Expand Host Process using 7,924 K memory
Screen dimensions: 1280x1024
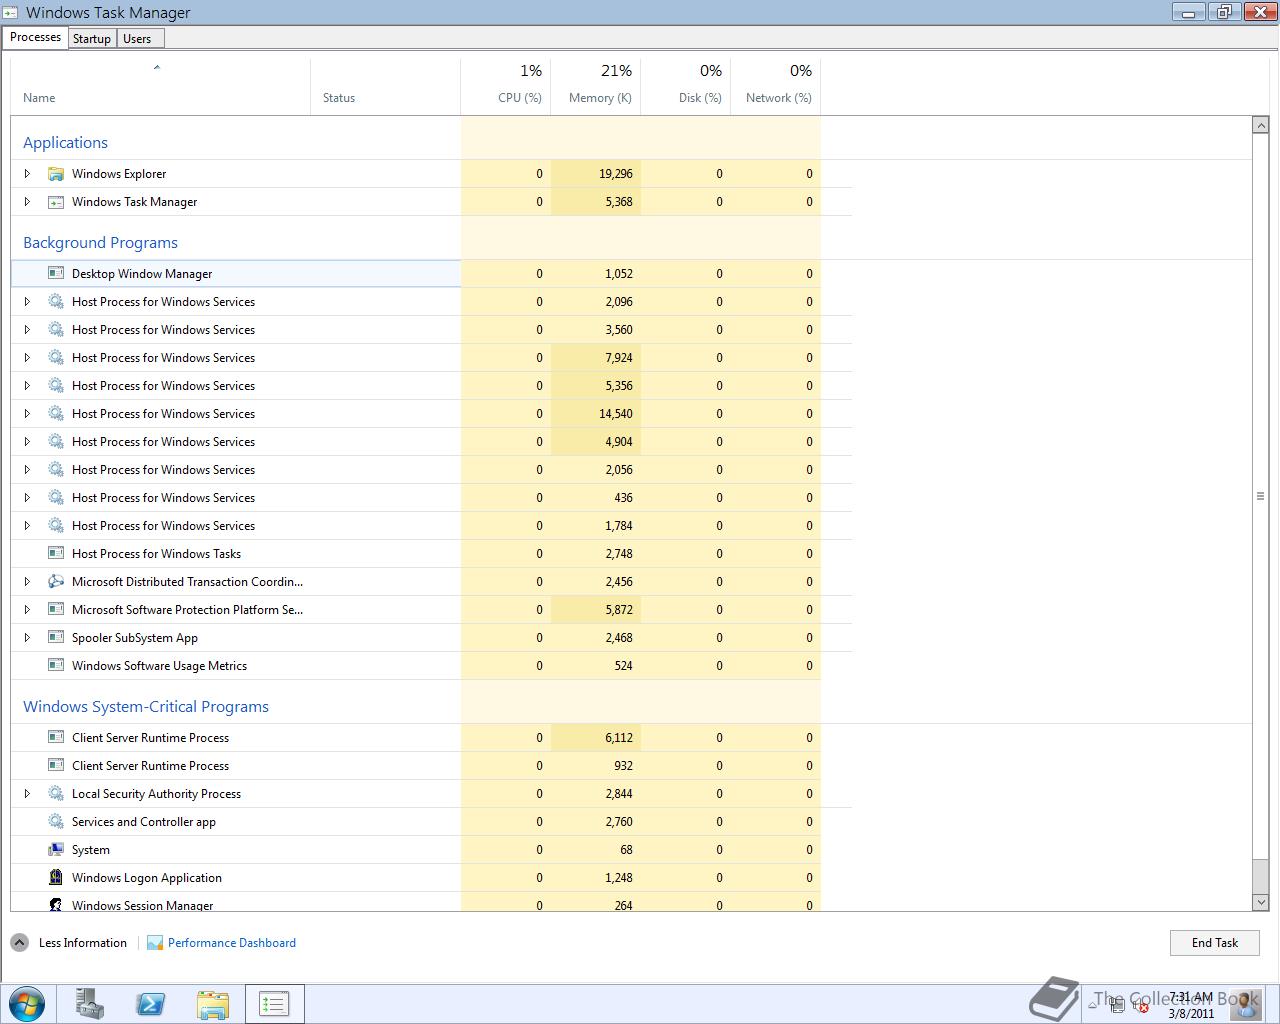pos(27,358)
